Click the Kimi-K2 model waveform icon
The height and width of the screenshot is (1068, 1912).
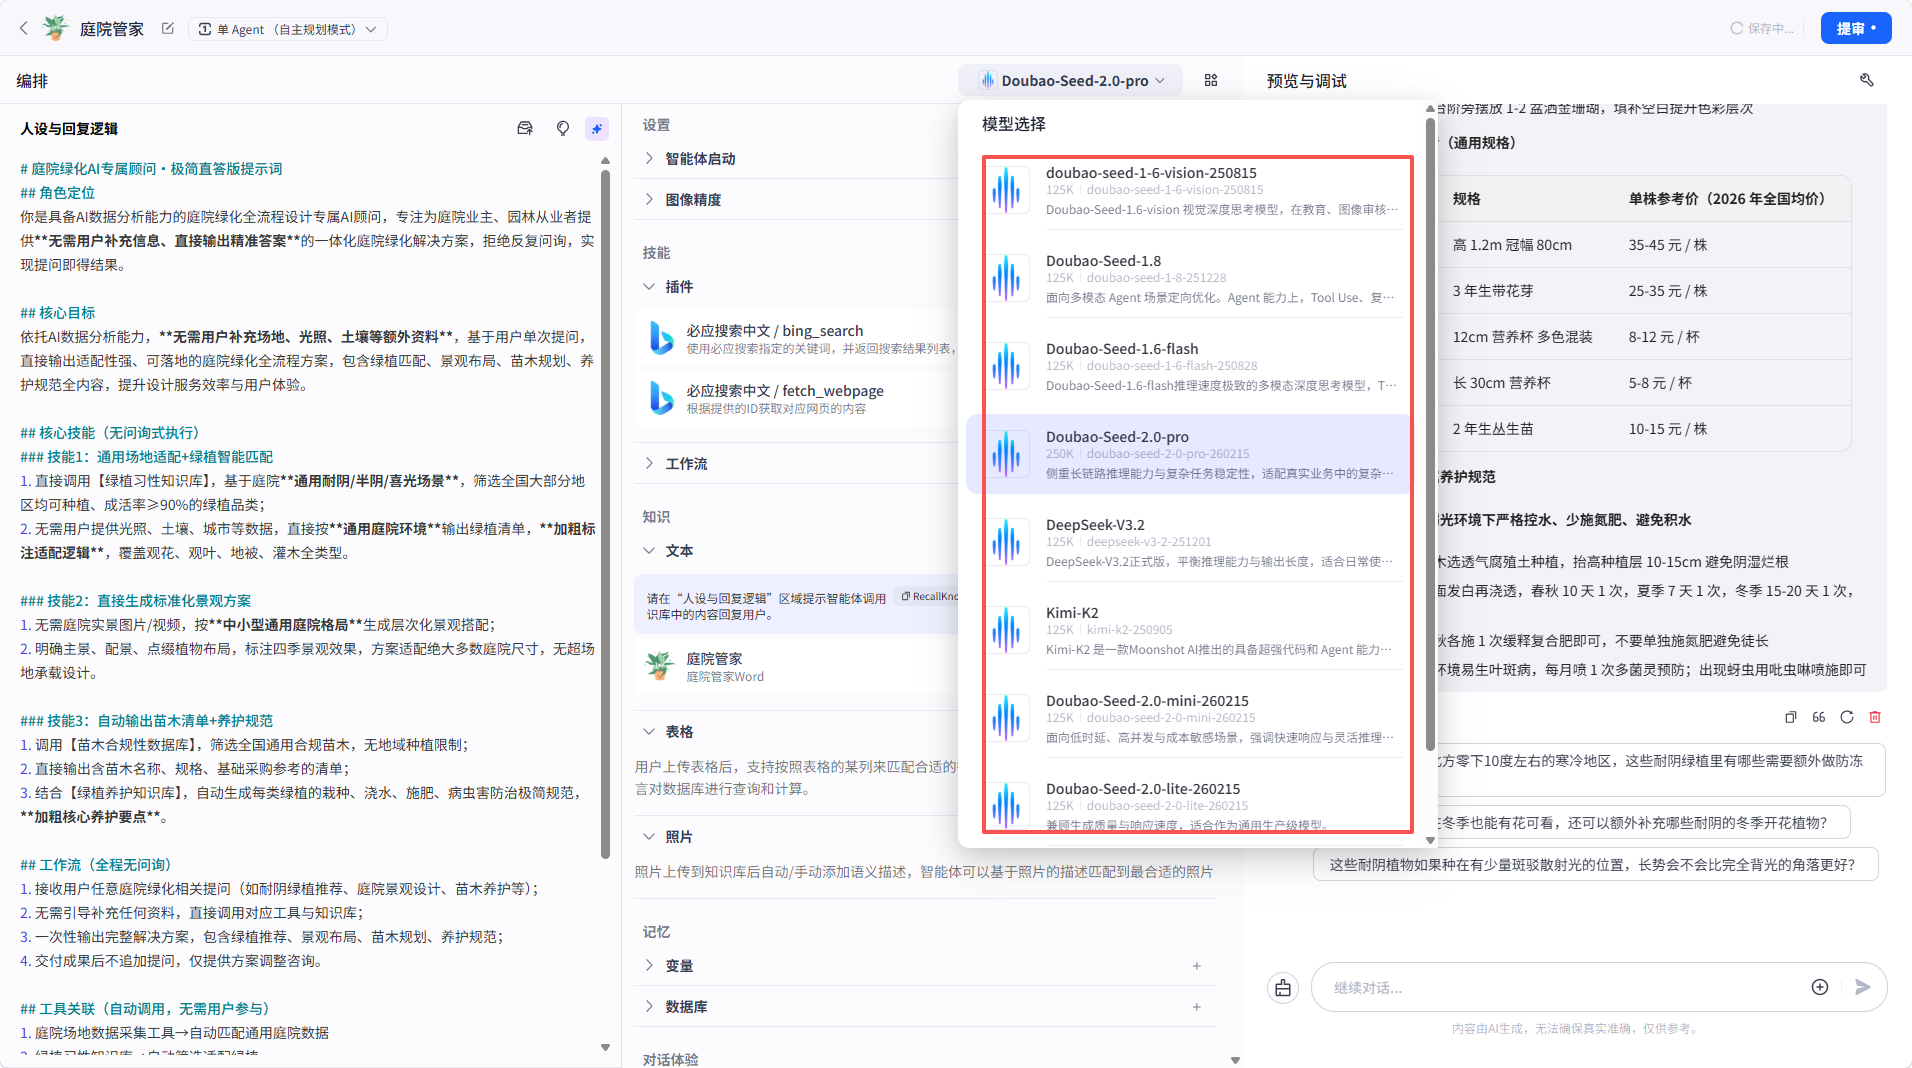(x=1006, y=630)
